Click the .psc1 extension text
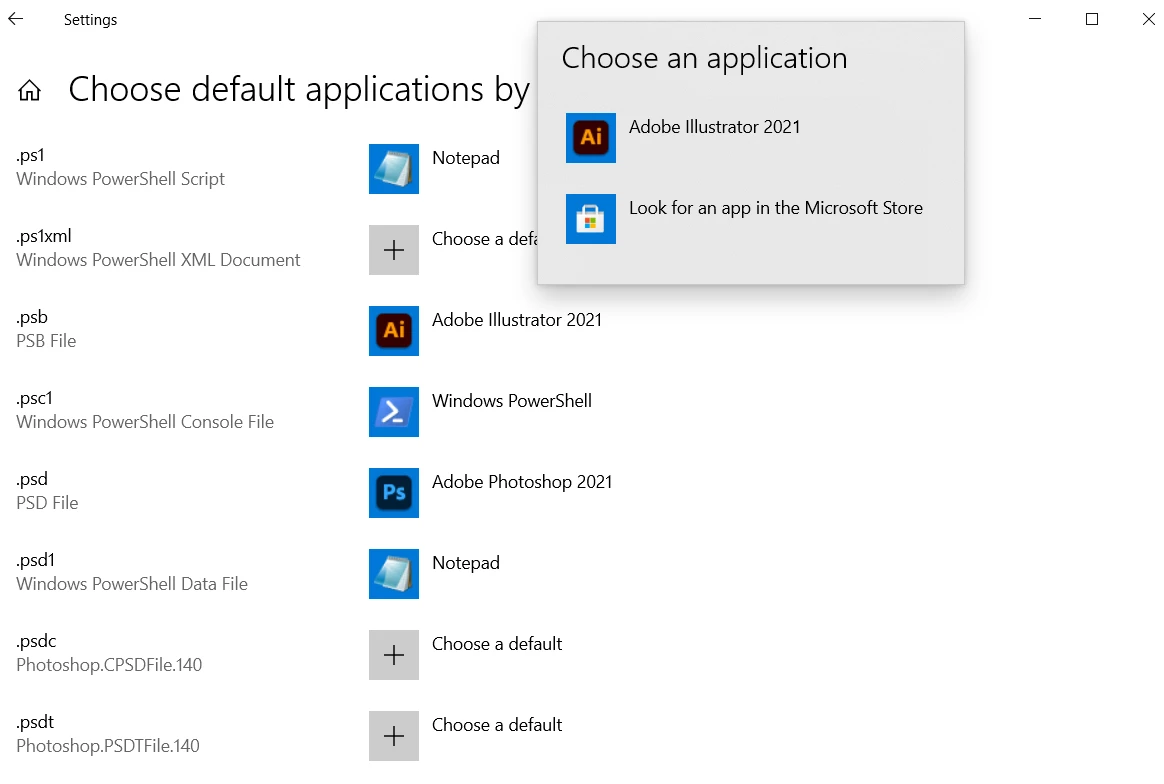This screenshot has width=1164, height=784. 34,398
